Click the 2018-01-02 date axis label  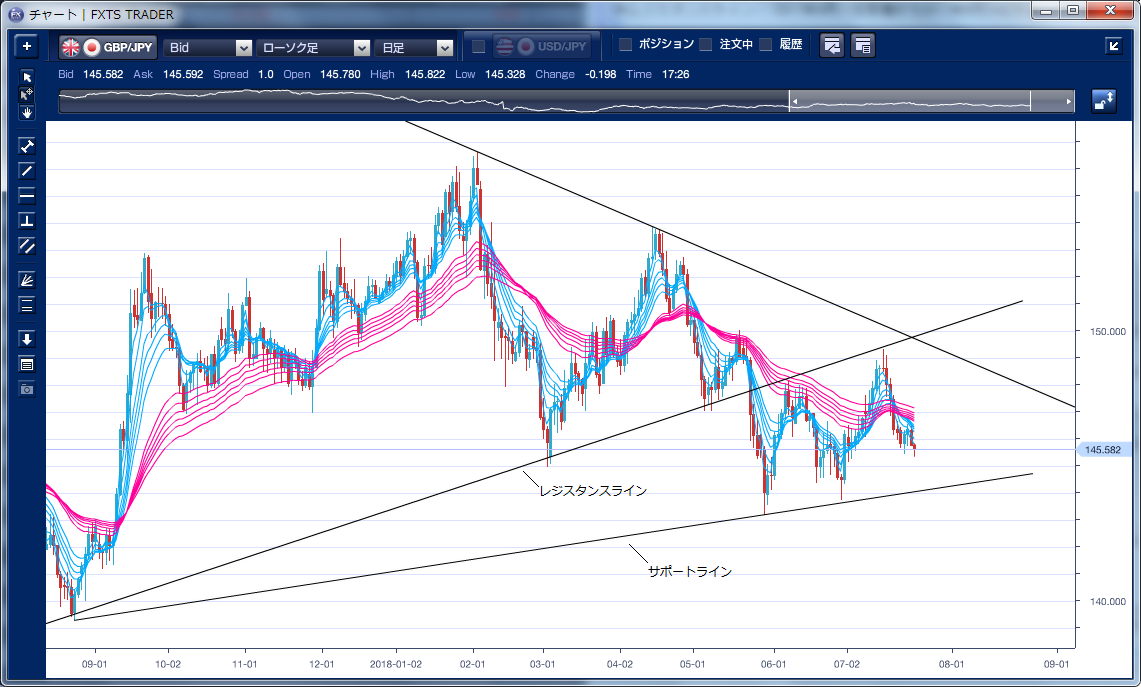[x=396, y=664]
